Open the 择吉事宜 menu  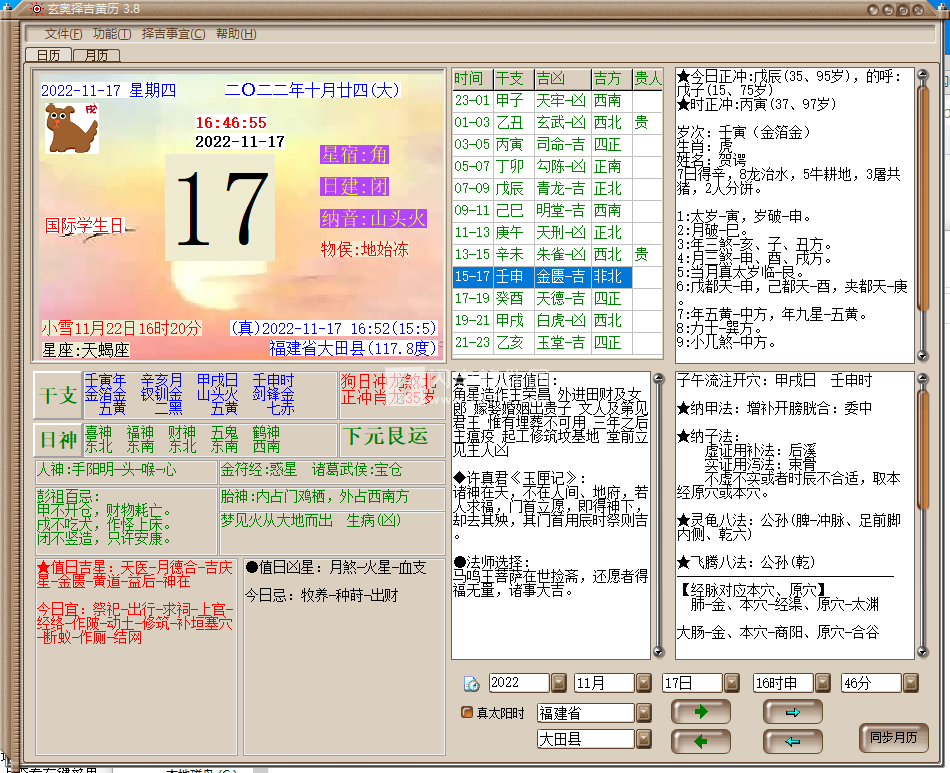click(x=173, y=34)
